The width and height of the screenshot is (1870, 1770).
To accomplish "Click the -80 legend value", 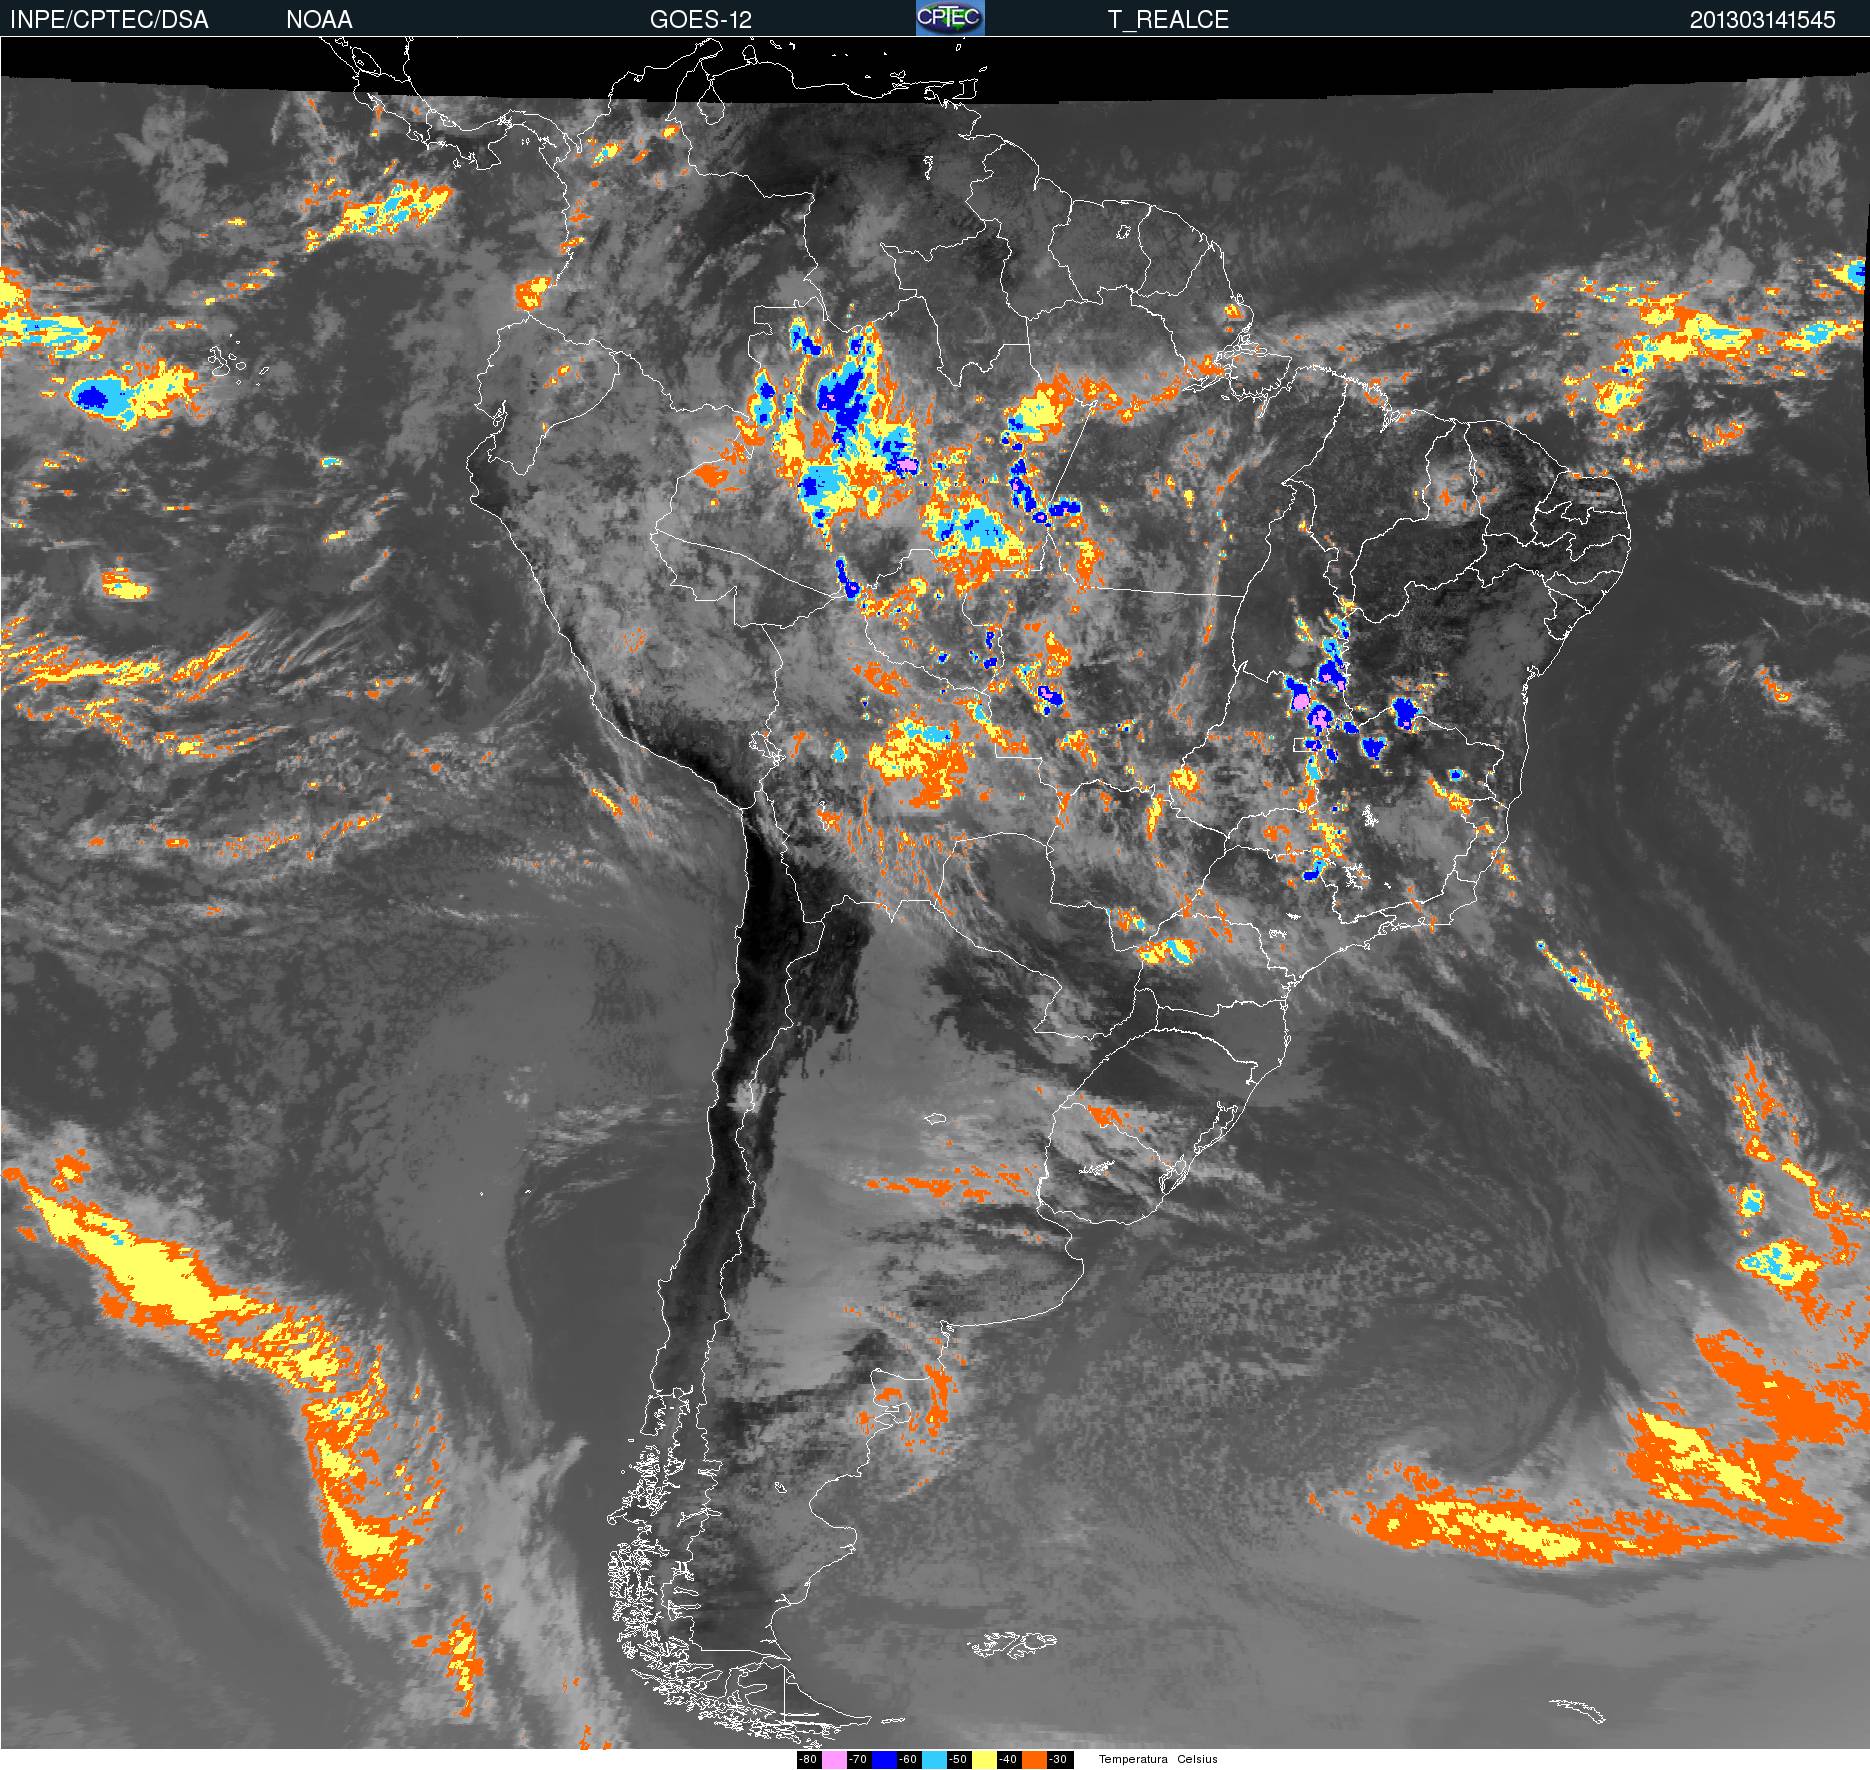I will [809, 1760].
